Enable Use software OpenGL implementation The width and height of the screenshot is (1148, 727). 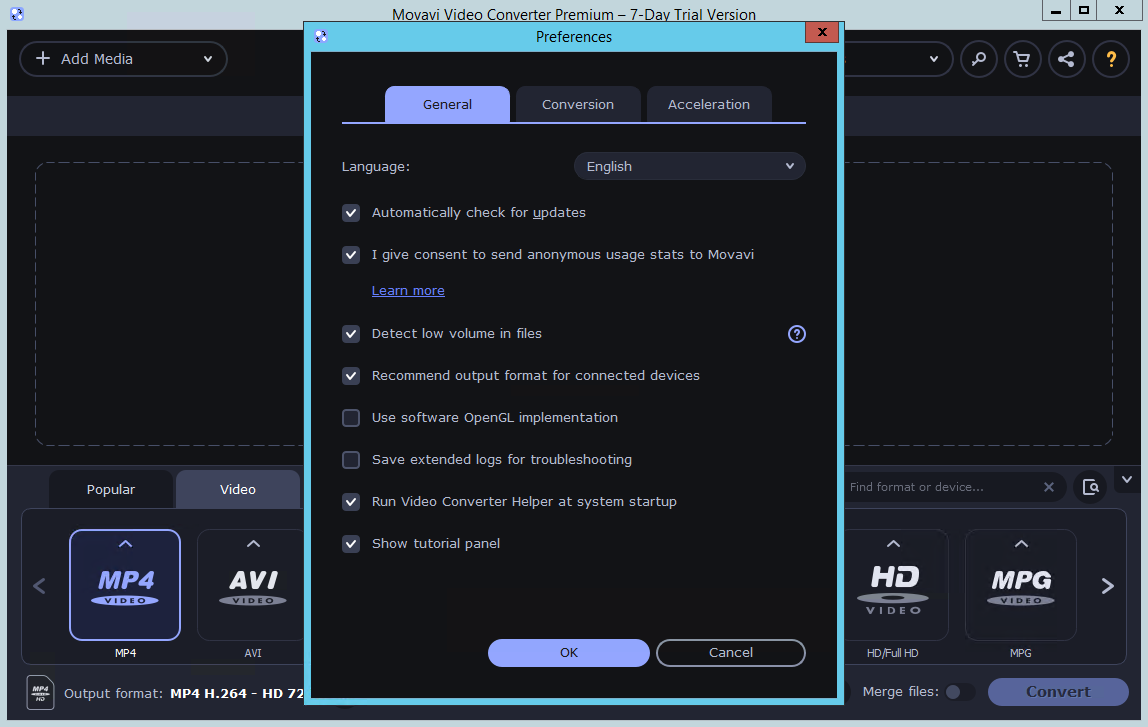[x=351, y=417]
